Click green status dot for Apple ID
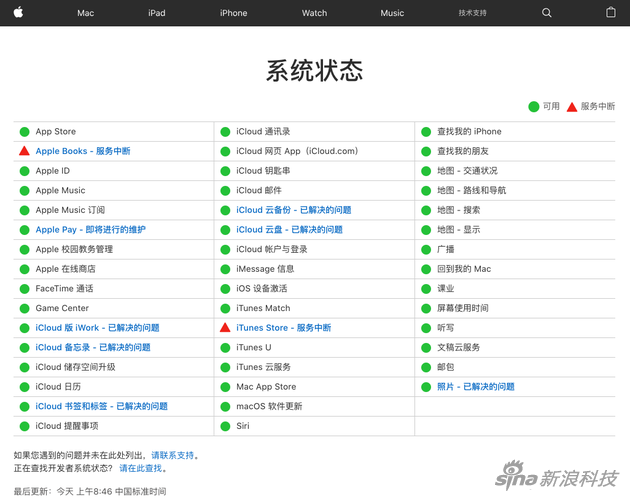The image size is (630, 500). click(x=25, y=171)
